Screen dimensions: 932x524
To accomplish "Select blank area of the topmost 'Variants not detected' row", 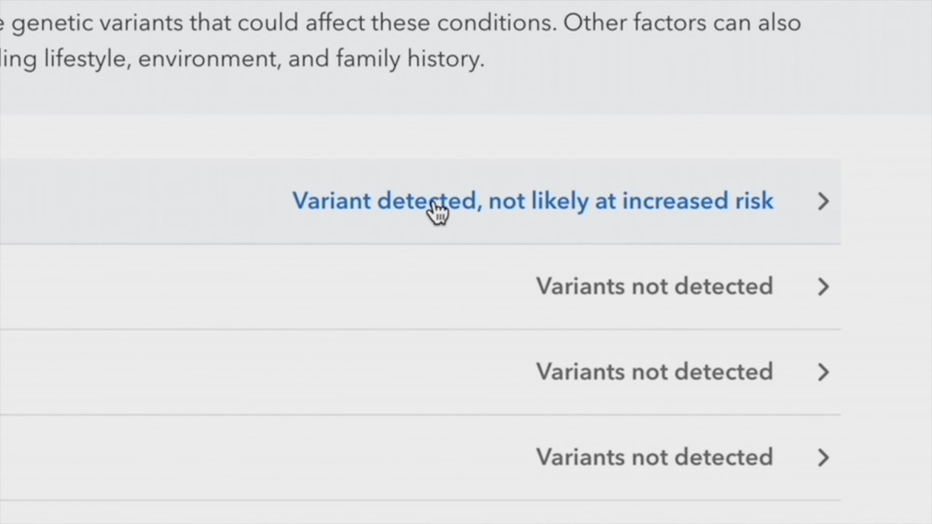I will [262, 287].
